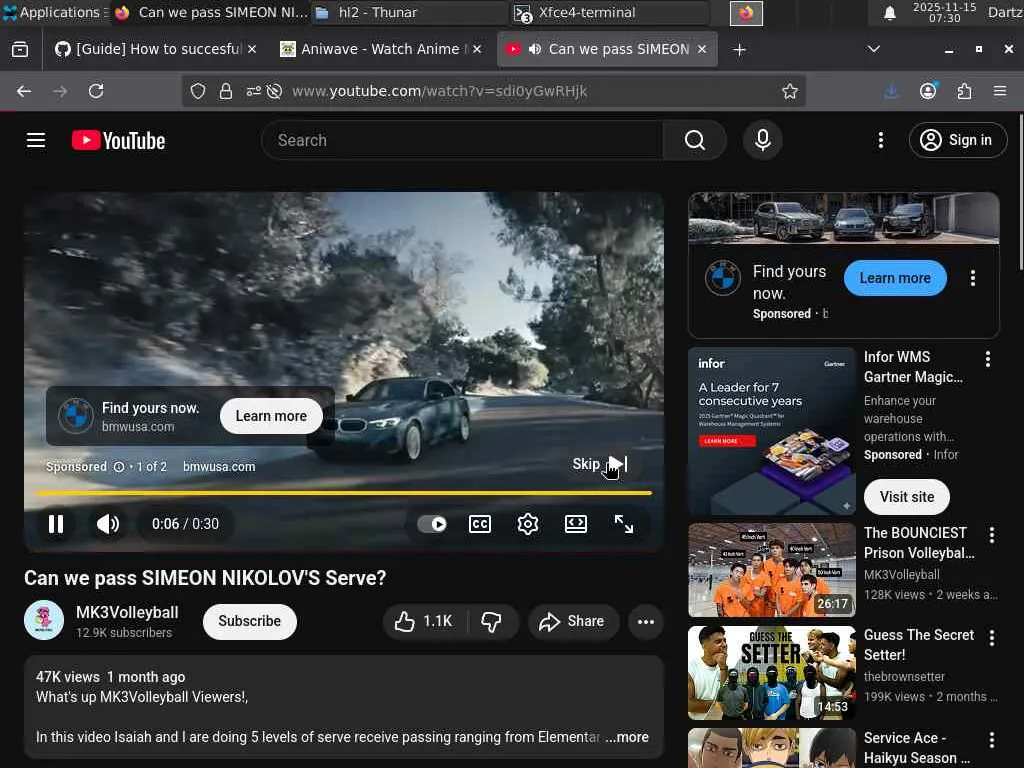
Task: Click the Sign in button
Action: pos(957,140)
